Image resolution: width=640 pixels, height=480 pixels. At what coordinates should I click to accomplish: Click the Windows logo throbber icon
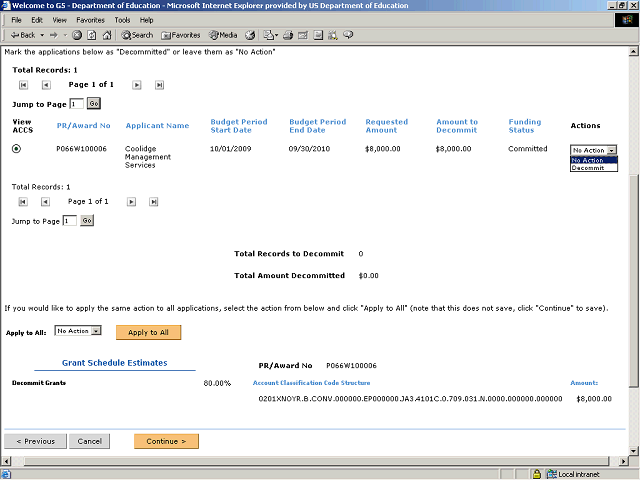[627, 20]
